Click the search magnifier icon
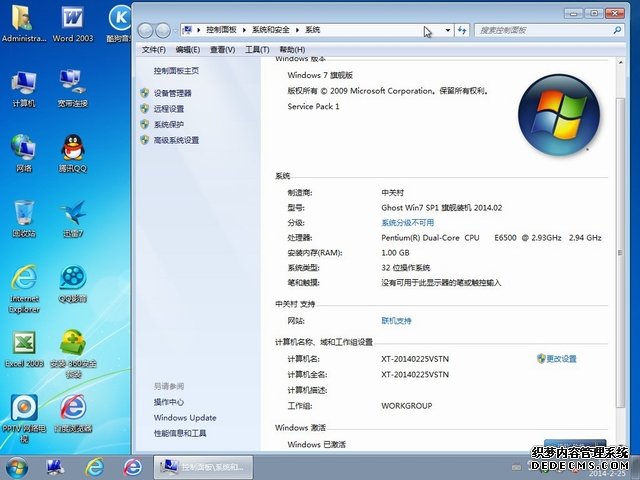The image size is (640, 480). coord(617,30)
